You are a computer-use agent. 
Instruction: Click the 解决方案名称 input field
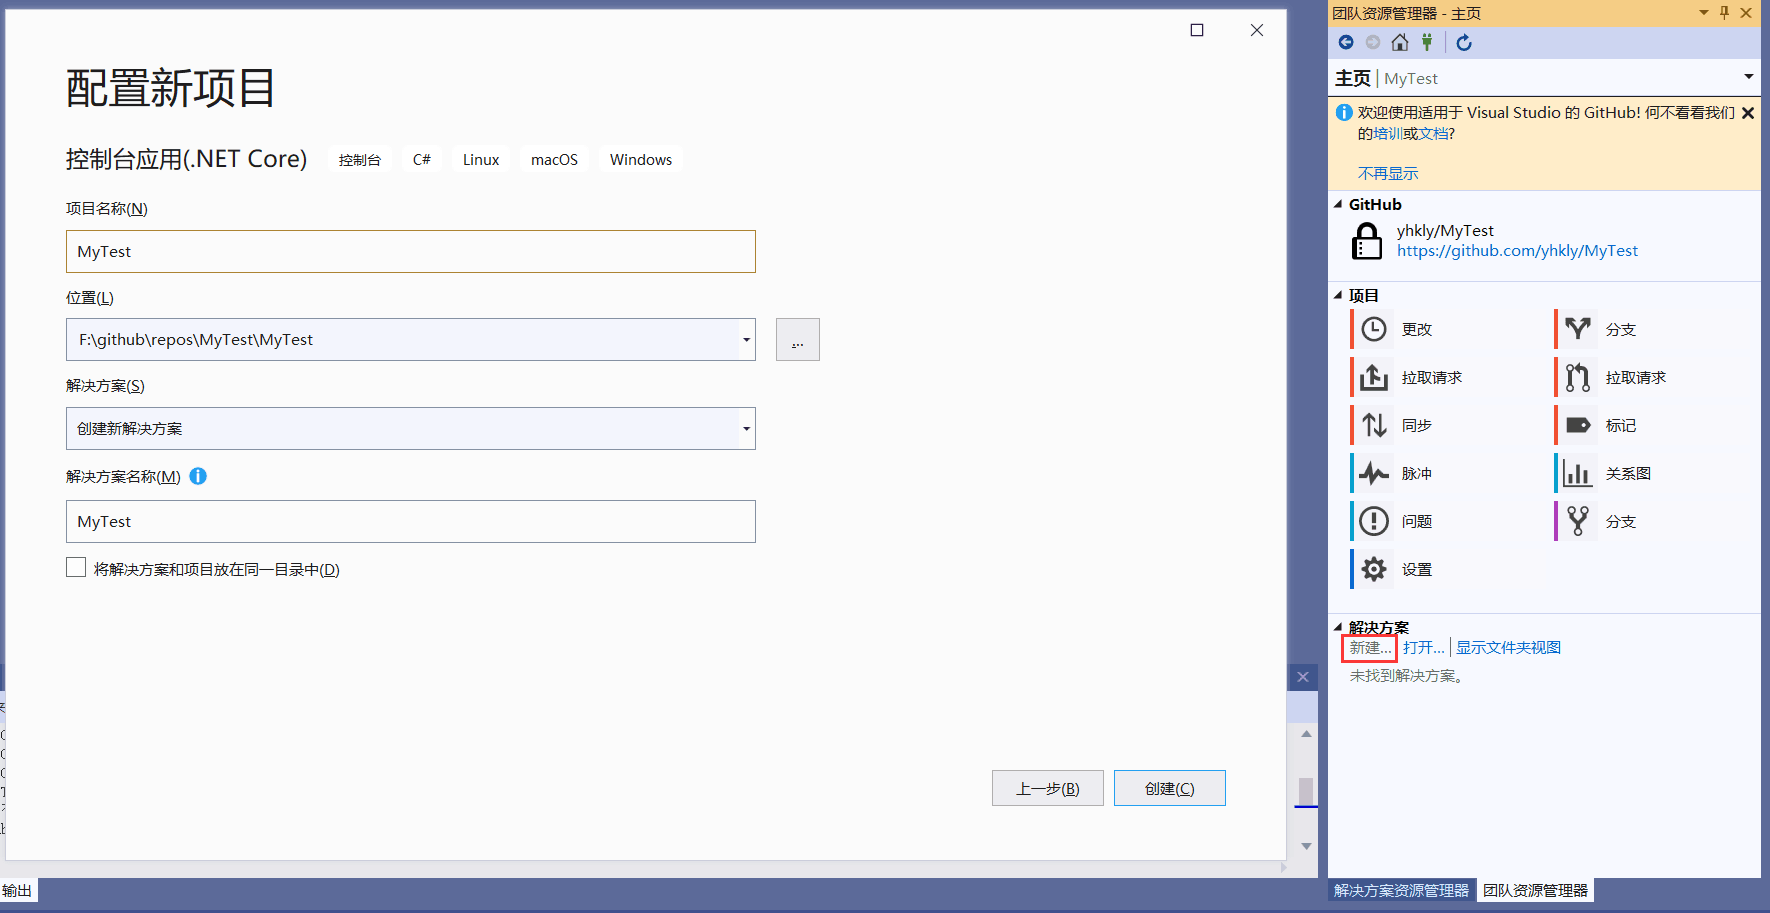point(411,522)
